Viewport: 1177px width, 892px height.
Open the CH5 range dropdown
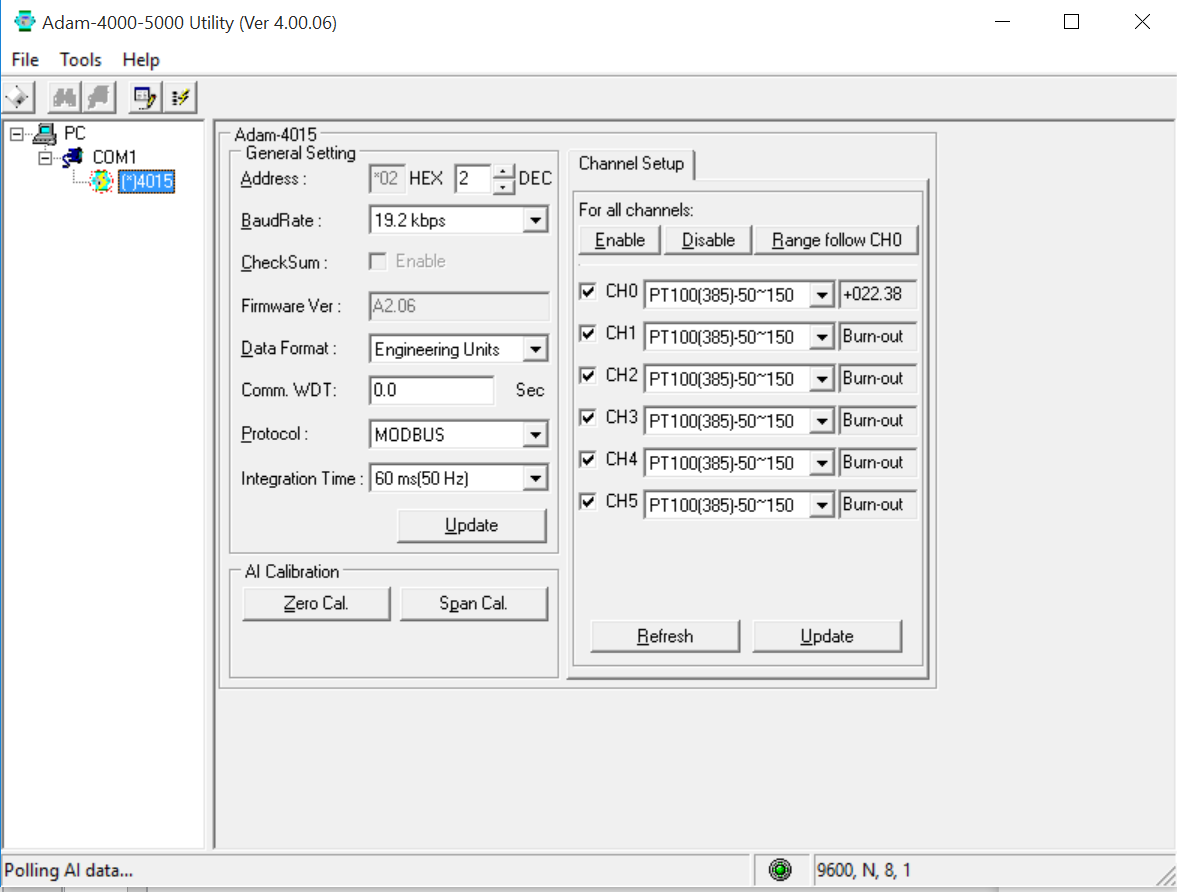822,505
